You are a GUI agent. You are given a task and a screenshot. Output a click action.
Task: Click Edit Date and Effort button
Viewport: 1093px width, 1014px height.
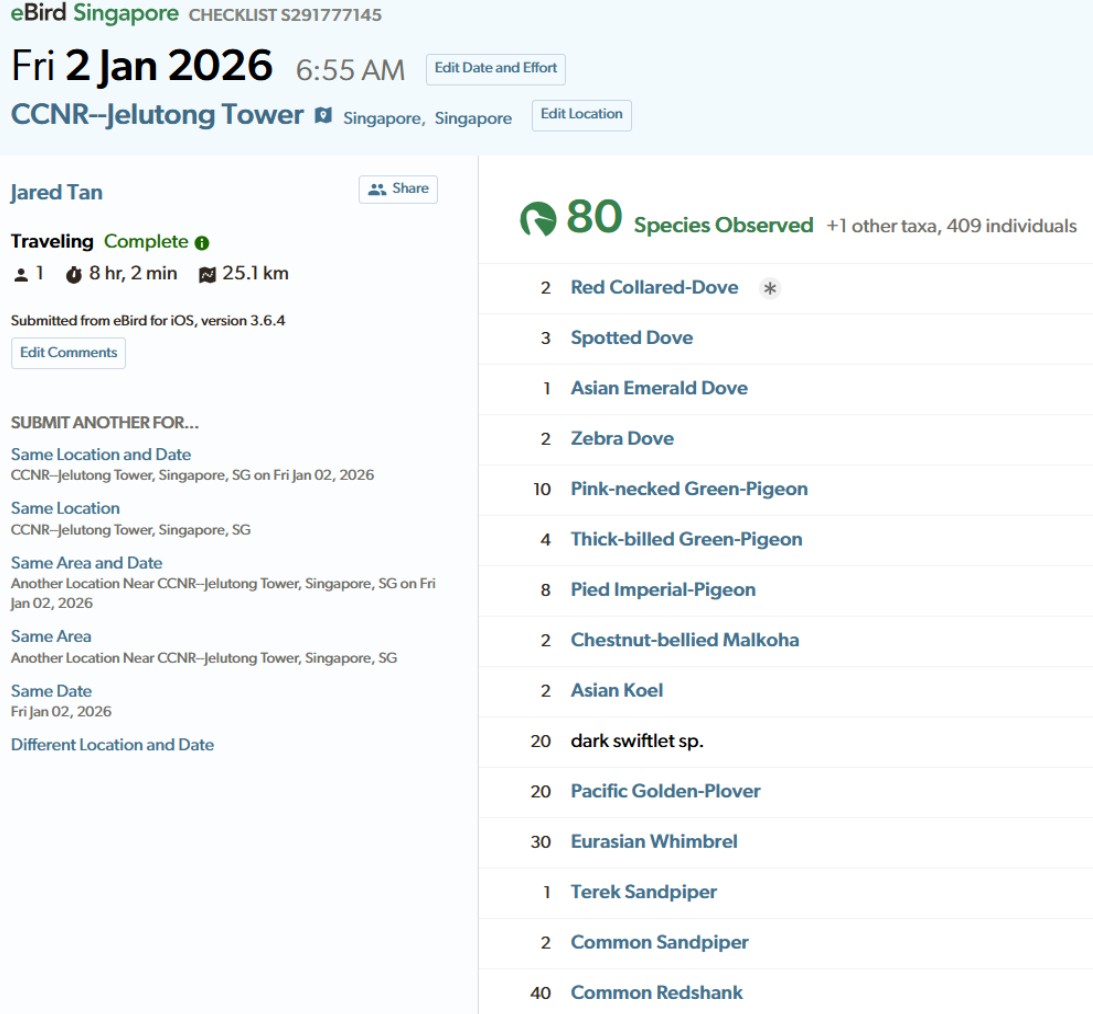(x=496, y=69)
